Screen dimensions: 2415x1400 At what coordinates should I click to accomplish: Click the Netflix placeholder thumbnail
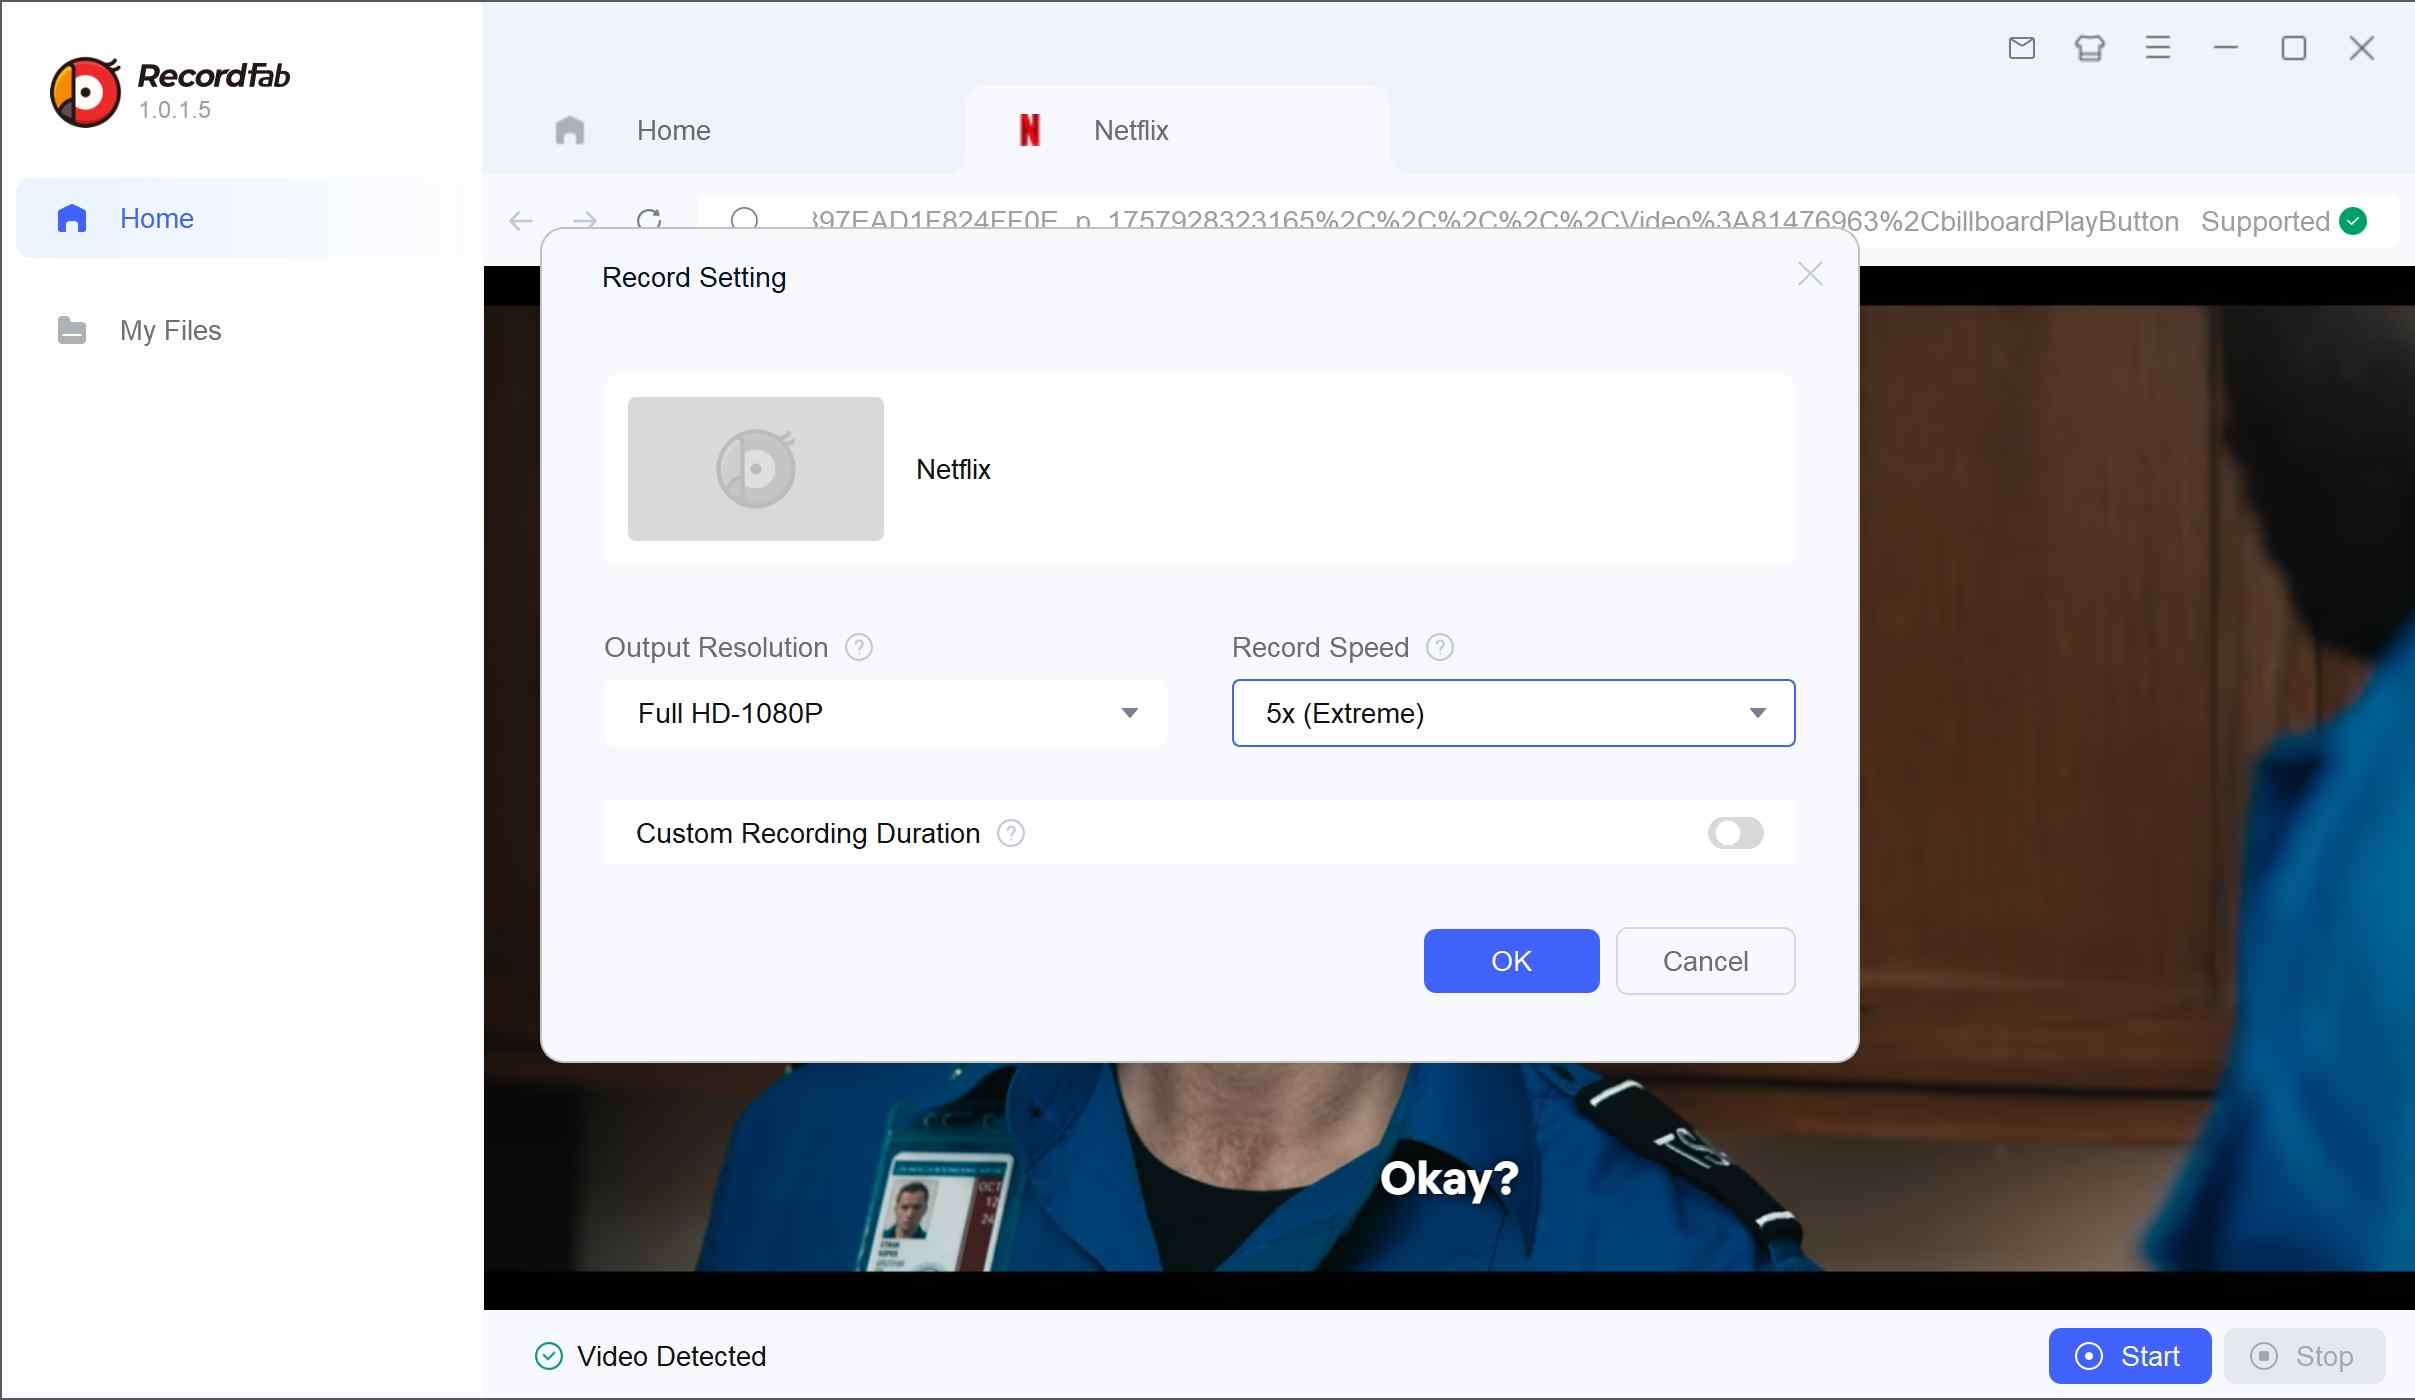tap(755, 469)
